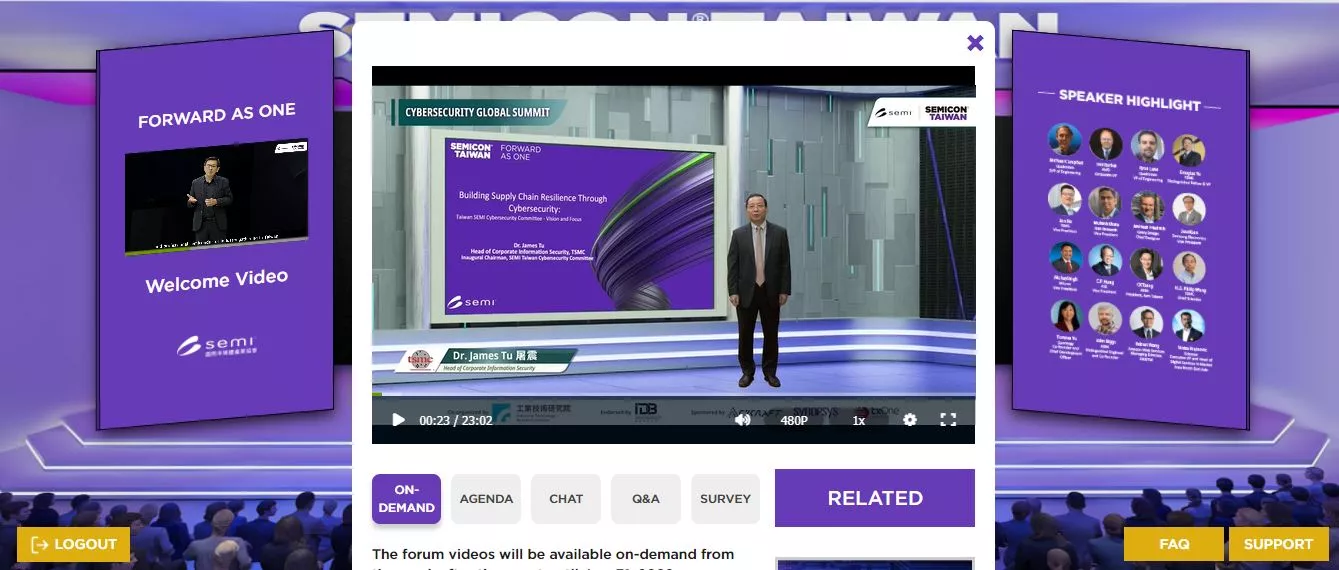Open the FAQ page

(x=1174, y=544)
